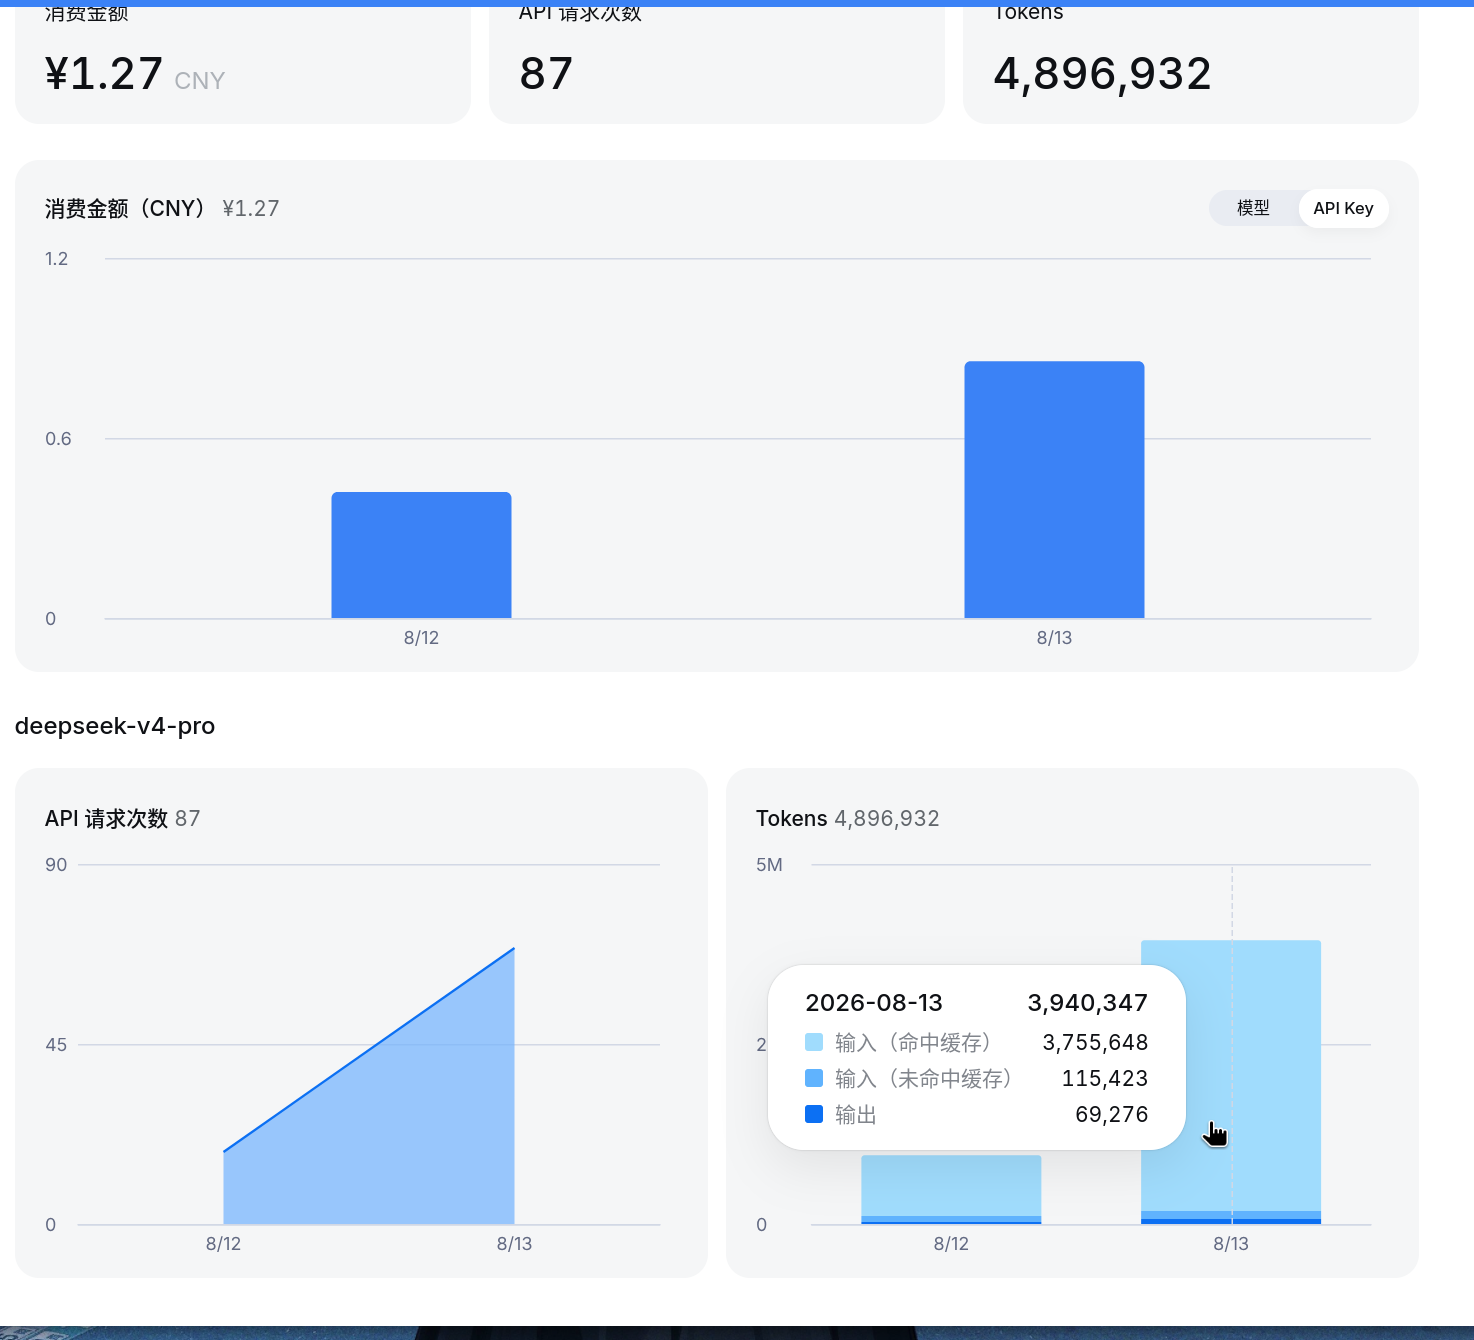The height and width of the screenshot is (1340, 1474).
Task: Switch chart grouping to 模型
Action: tap(1253, 208)
